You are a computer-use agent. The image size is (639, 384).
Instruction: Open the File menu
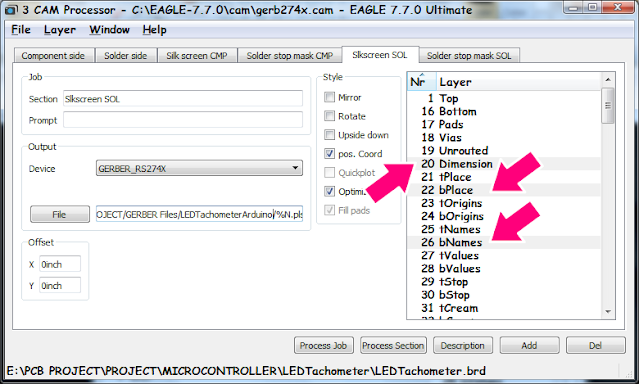point(21,30)
